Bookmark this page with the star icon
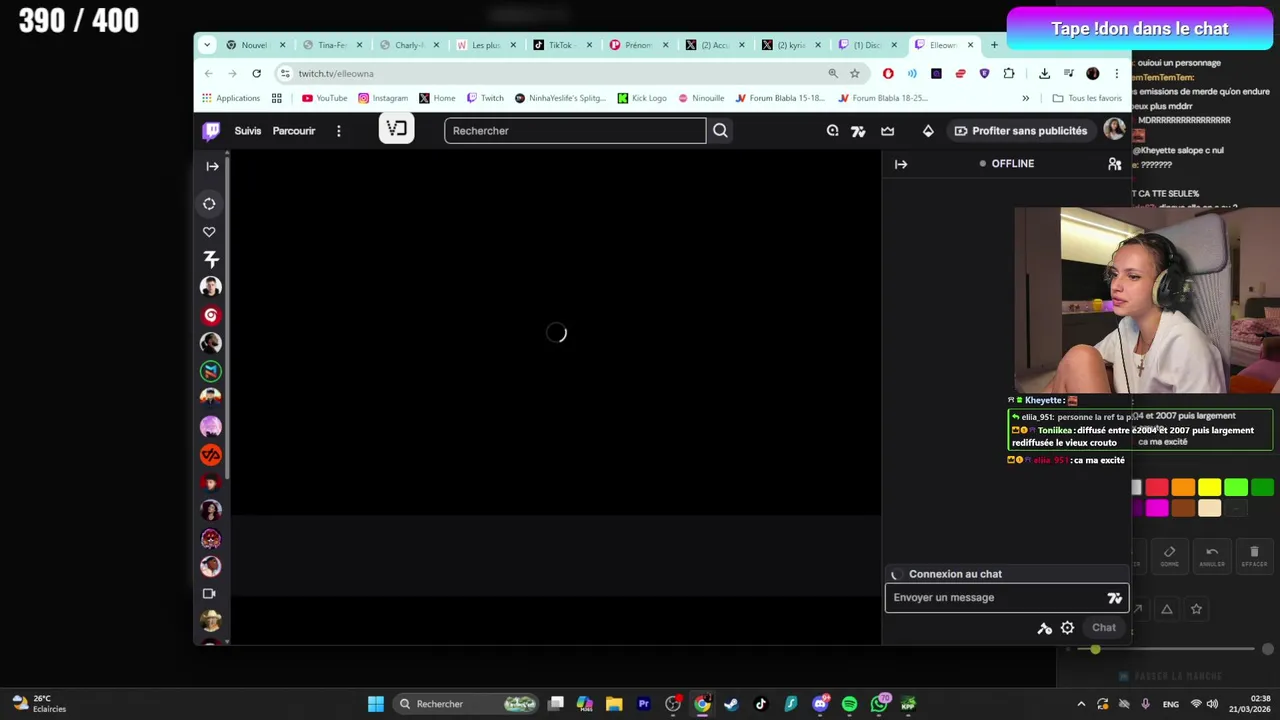The image size is (1280, 720). tap(854, 74)
